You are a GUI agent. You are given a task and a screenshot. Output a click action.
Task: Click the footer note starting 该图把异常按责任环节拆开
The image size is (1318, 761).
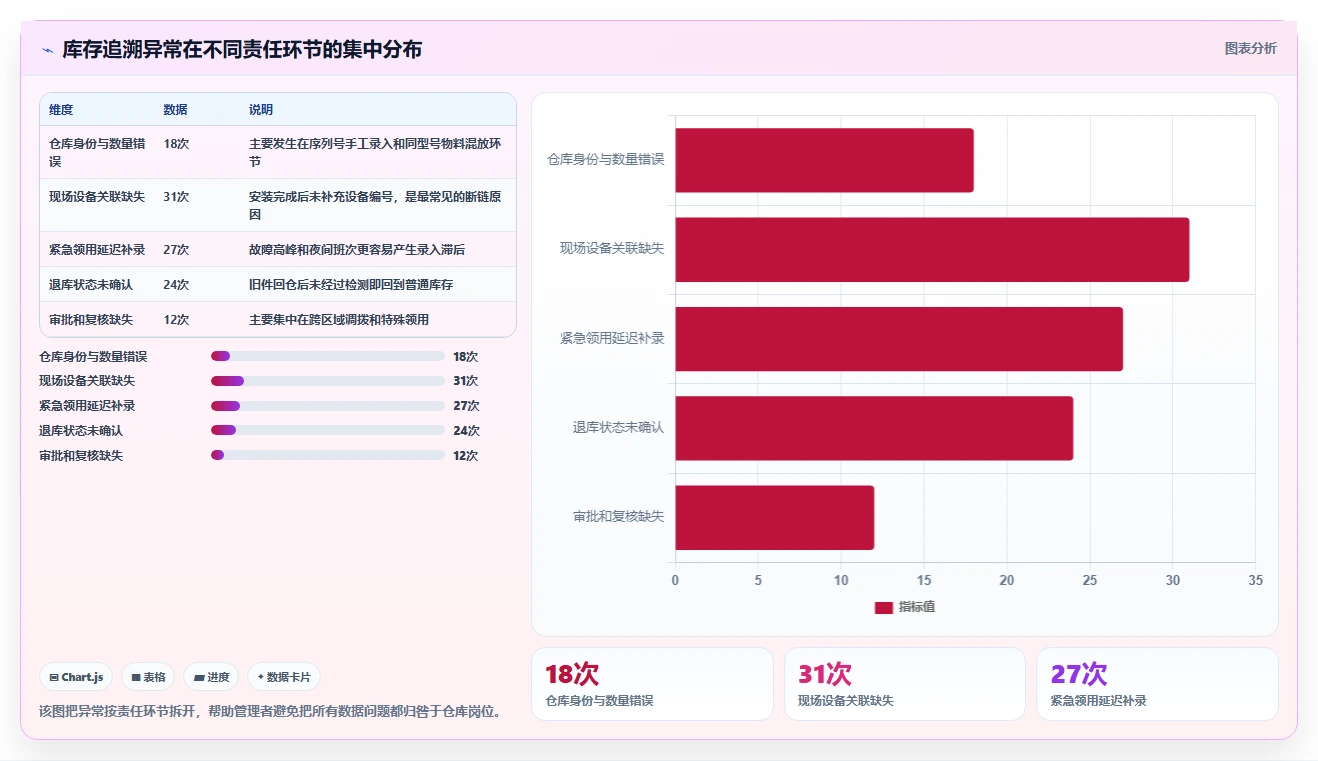tap(270, 712)
